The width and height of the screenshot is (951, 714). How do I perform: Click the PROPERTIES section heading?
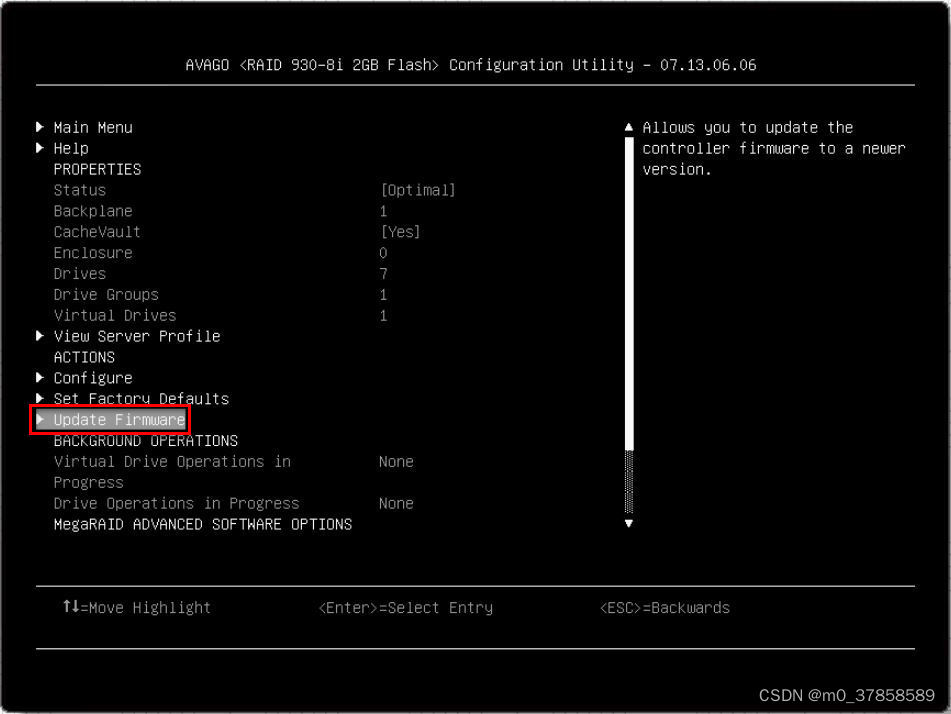97,169
